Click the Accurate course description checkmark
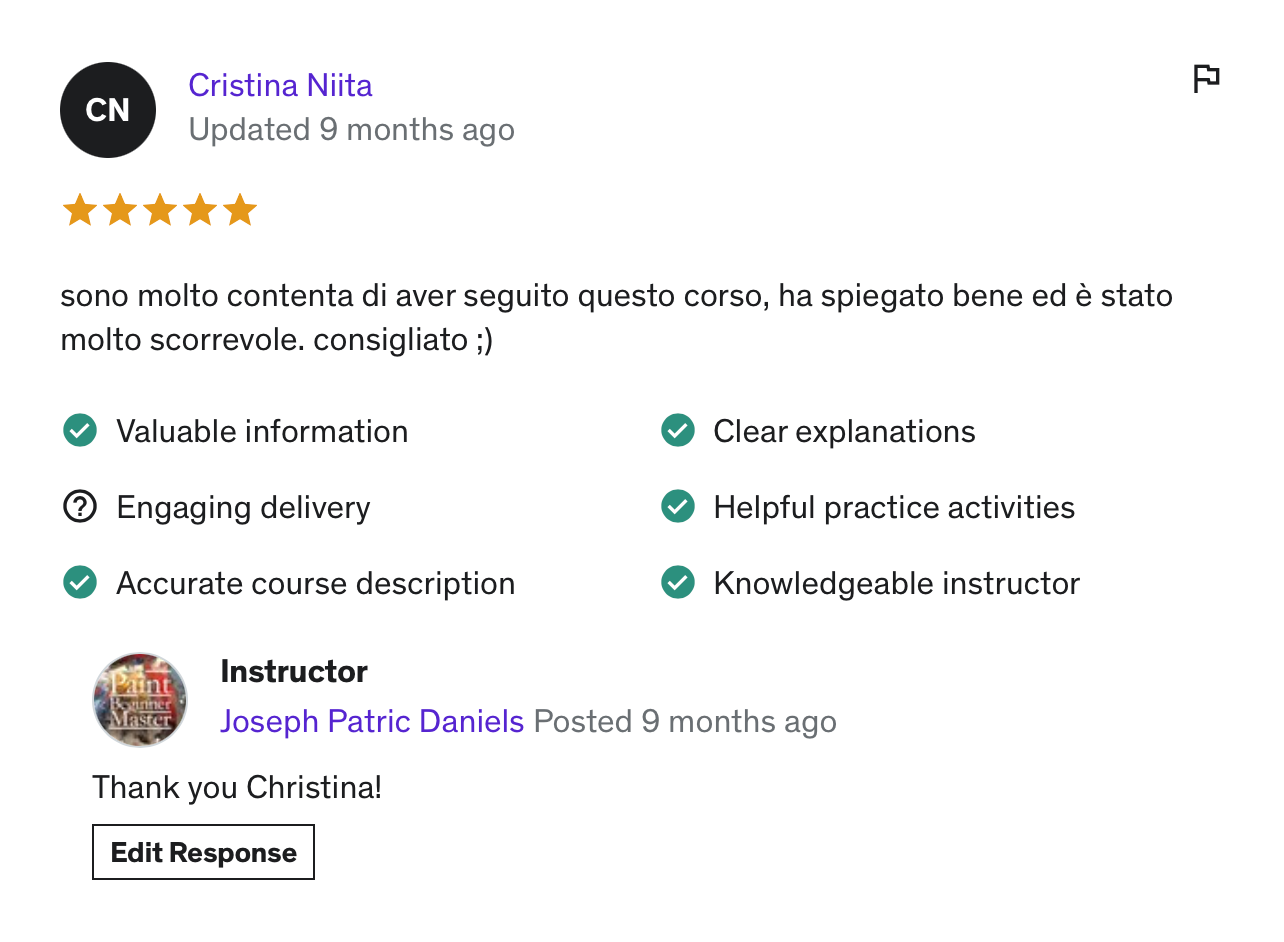 coord(80,583)
